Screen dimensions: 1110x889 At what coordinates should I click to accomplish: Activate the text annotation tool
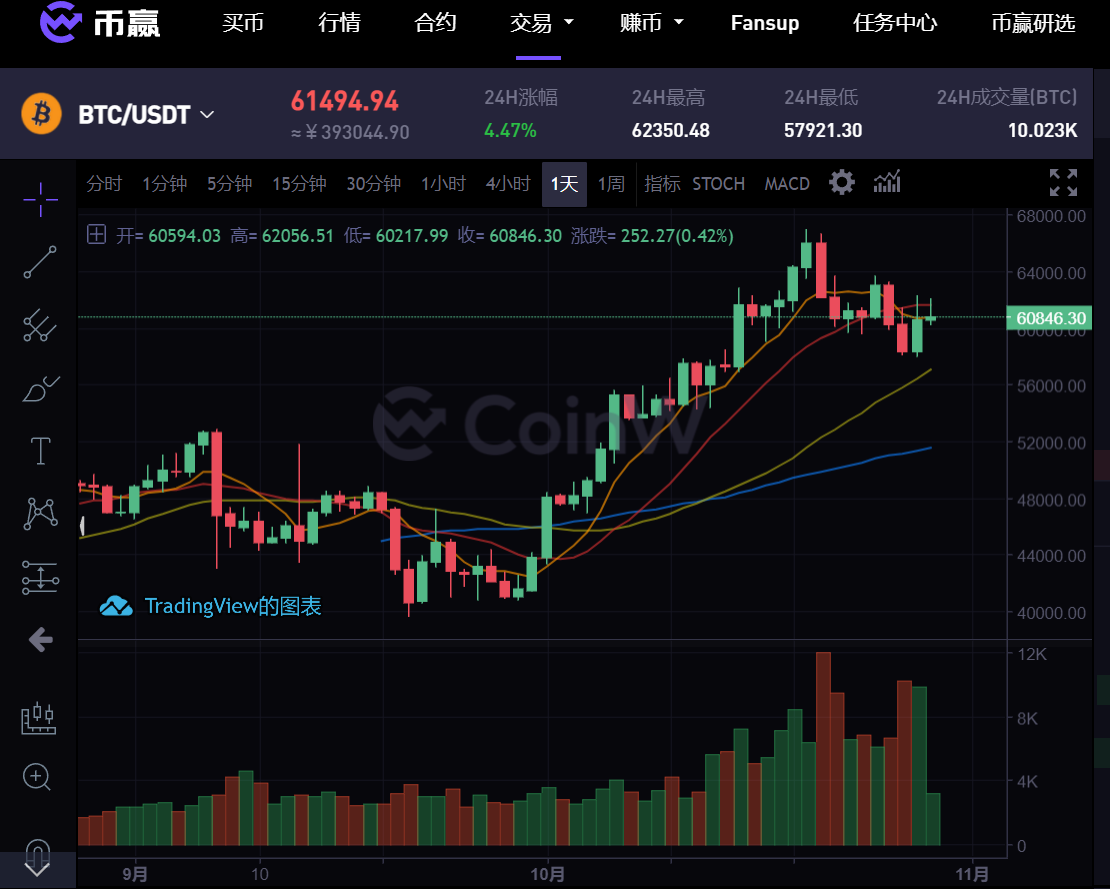coord(40,451)
